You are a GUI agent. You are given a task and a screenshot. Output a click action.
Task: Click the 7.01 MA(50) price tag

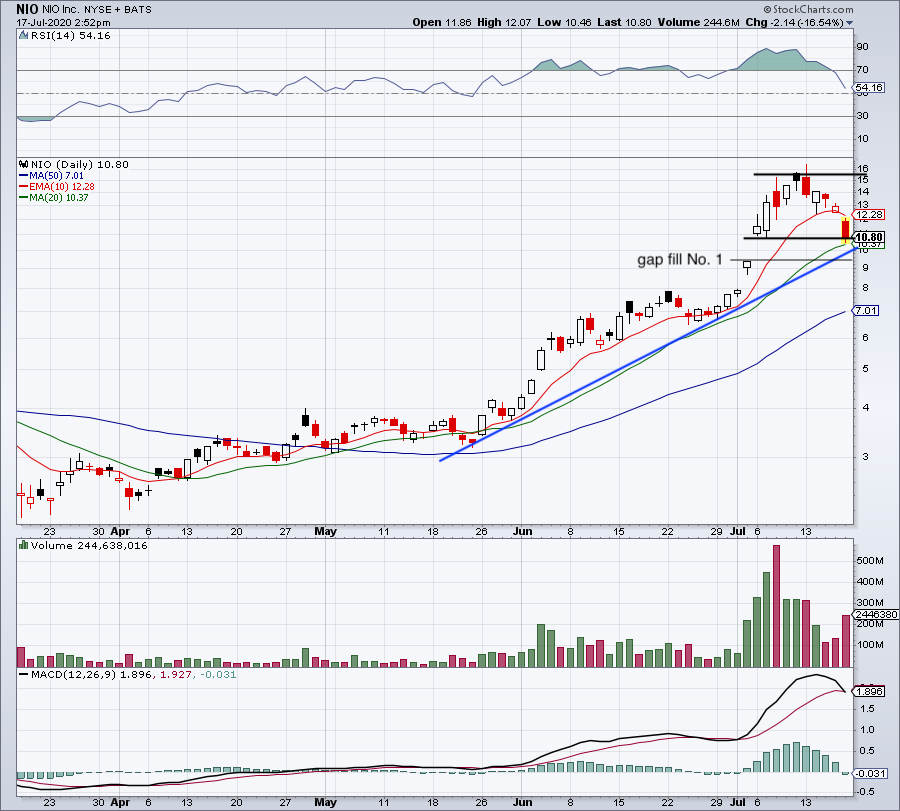click(866, 311)
